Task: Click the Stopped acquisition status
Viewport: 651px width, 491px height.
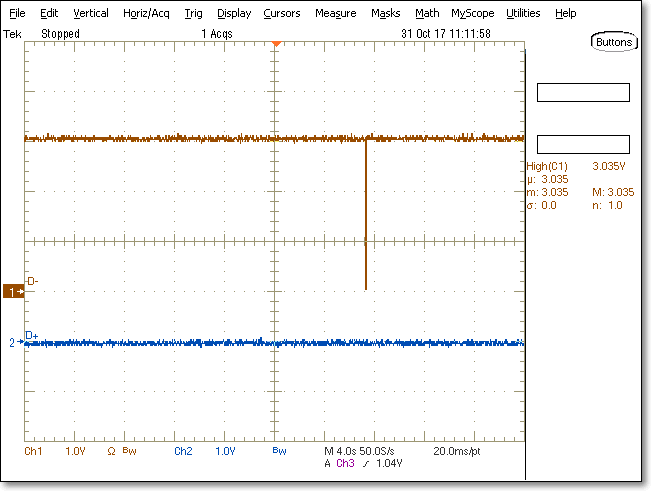Action: (x=60, y=34)
